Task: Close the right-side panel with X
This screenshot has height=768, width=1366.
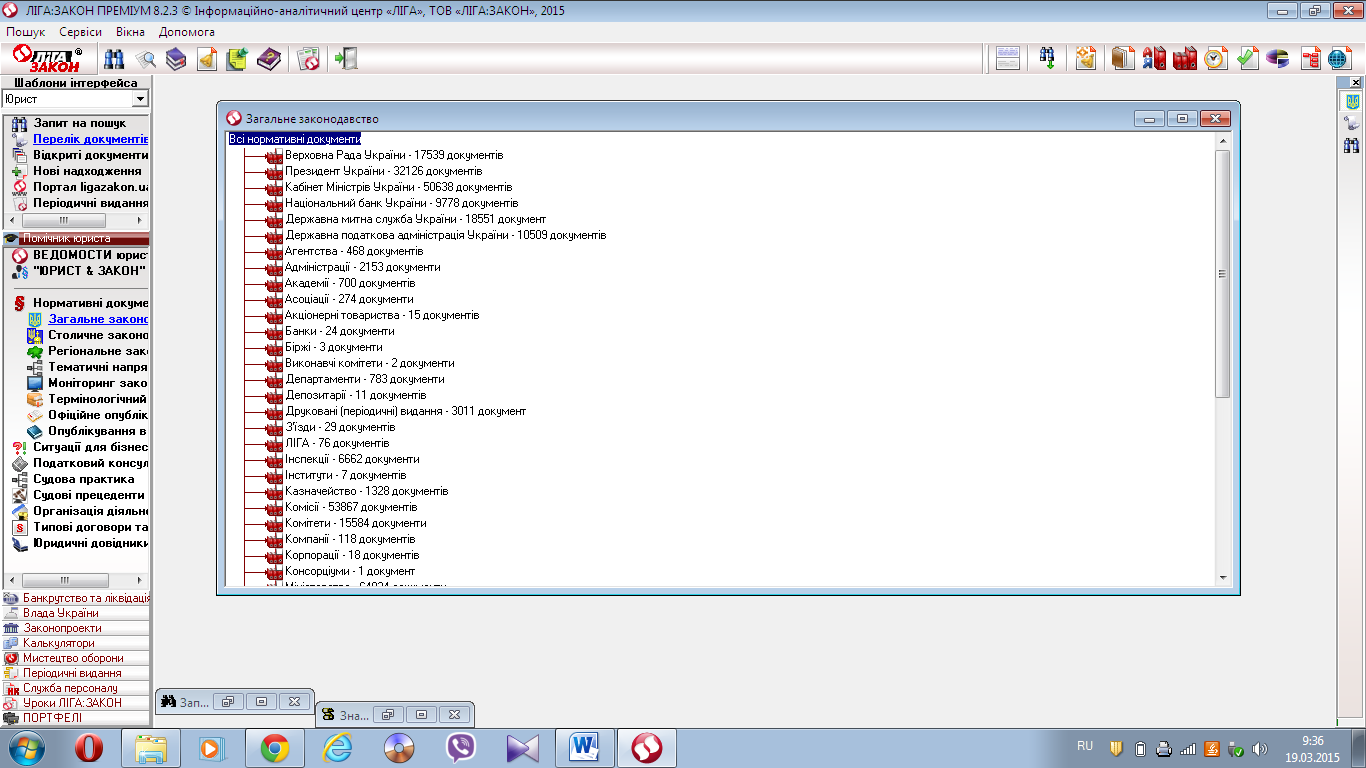Action: click(1356, 82)
